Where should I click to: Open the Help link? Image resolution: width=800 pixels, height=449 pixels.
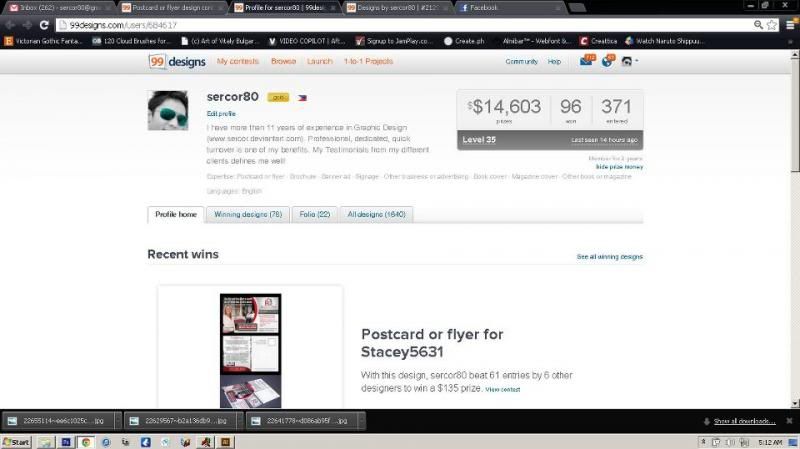coord(554,61)
